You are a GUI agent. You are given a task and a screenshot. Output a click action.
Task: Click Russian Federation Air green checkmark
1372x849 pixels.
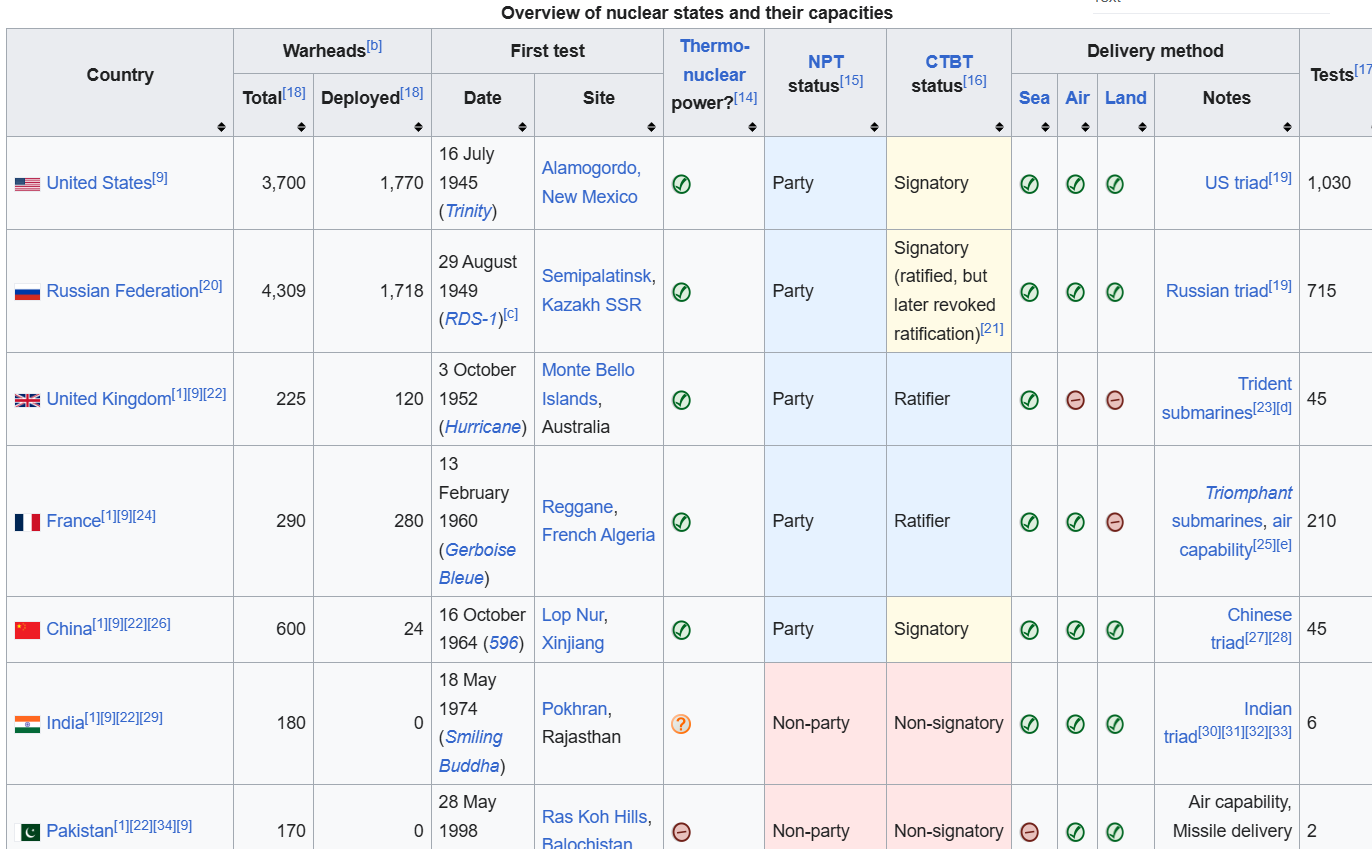(1076, 292)
